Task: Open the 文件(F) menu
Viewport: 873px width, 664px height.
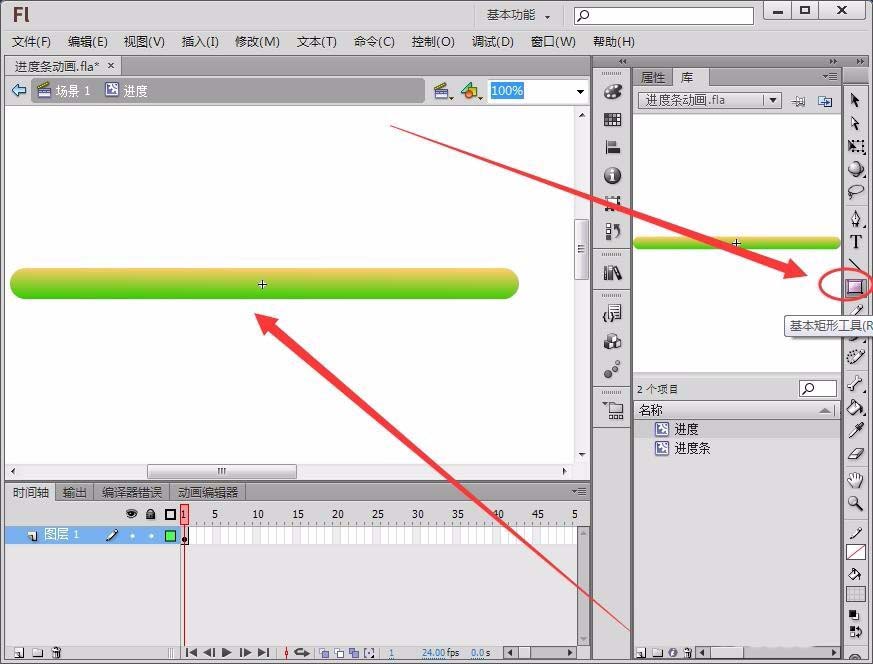Action: pos(31,42)
